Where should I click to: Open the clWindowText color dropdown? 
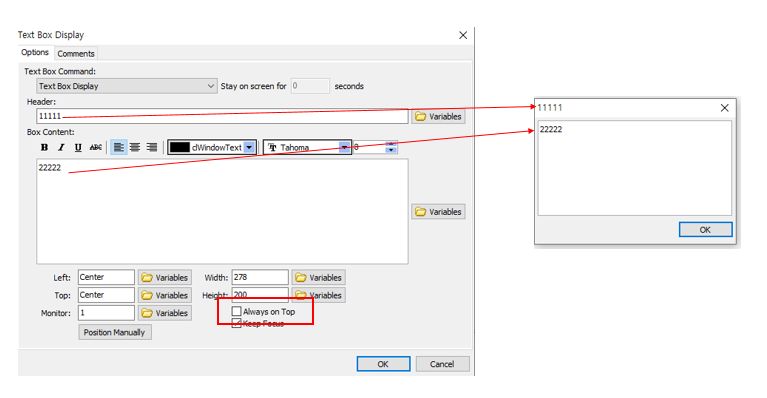[x=249, y=147]
